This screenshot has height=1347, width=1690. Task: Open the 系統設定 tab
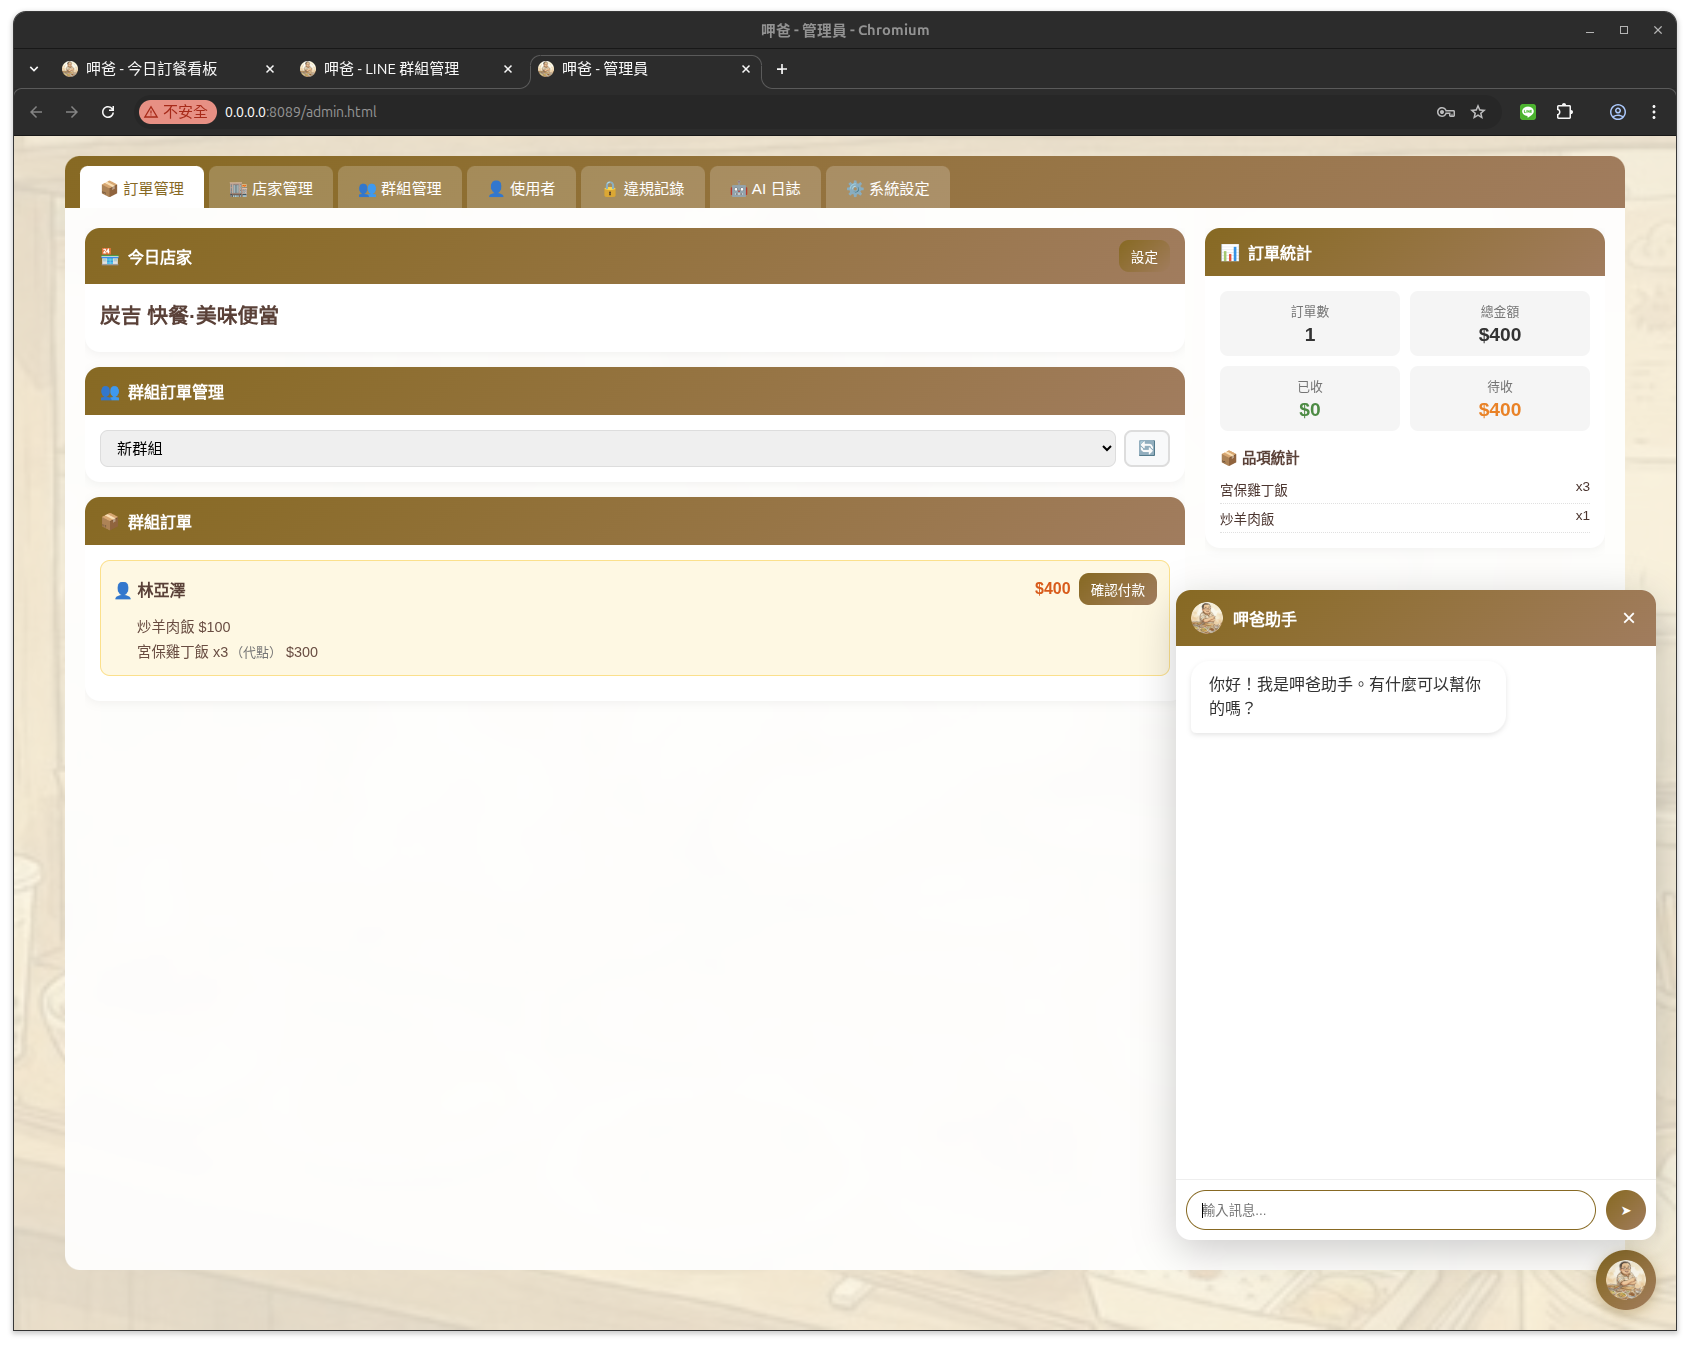coord(888,189)
